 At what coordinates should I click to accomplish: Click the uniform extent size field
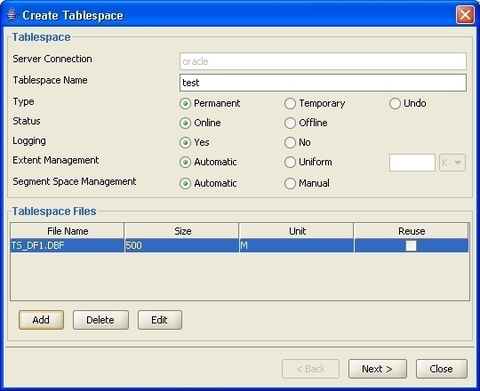[x=412, y=163]
